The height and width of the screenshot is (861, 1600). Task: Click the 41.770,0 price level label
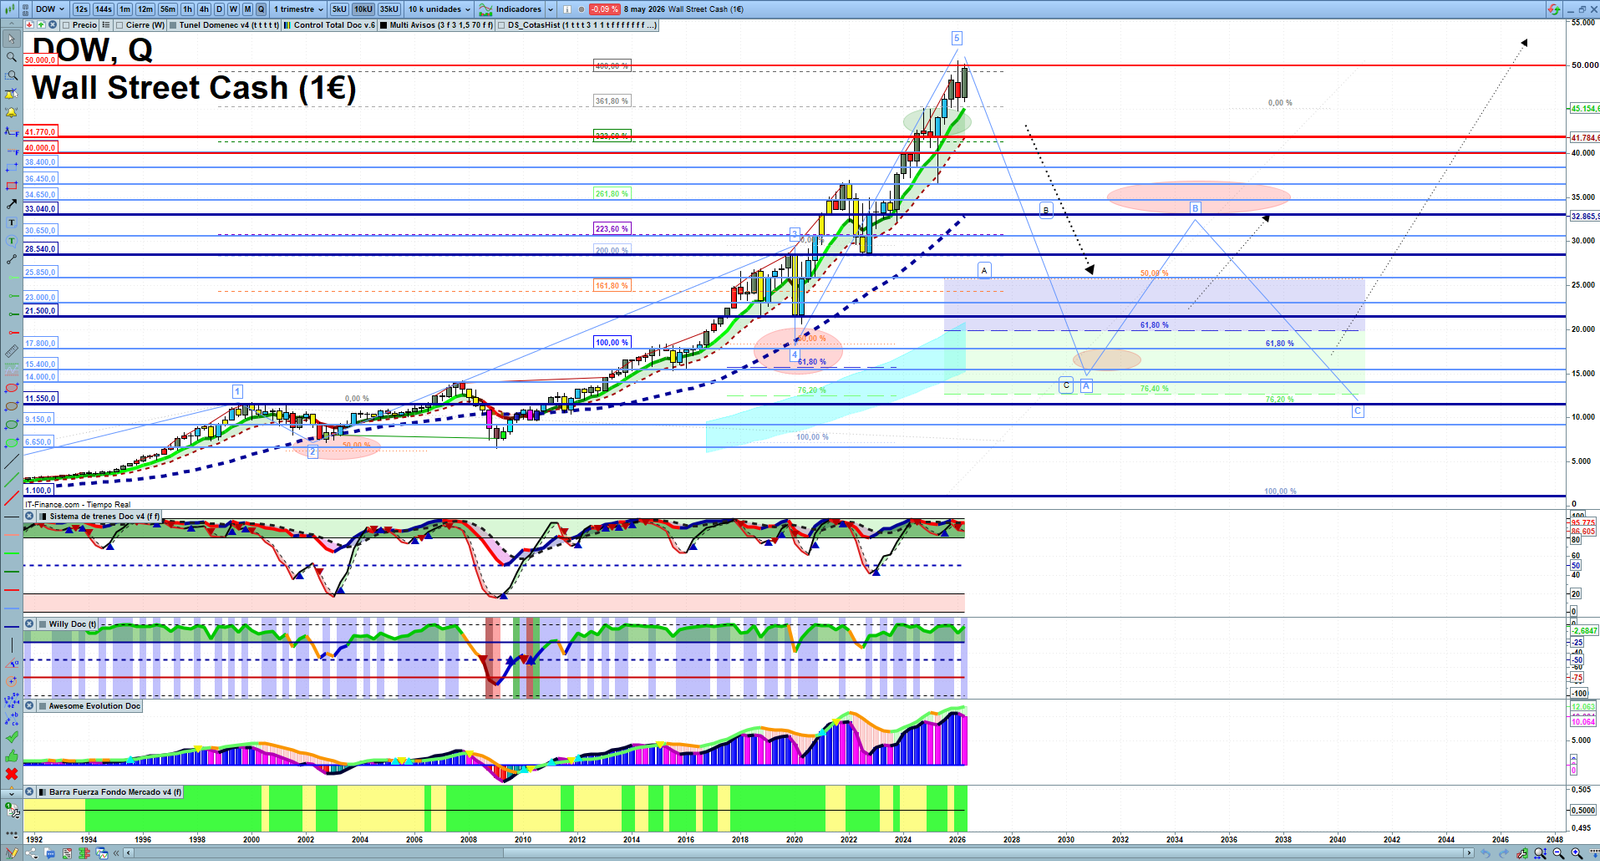(x=41, y=132)
